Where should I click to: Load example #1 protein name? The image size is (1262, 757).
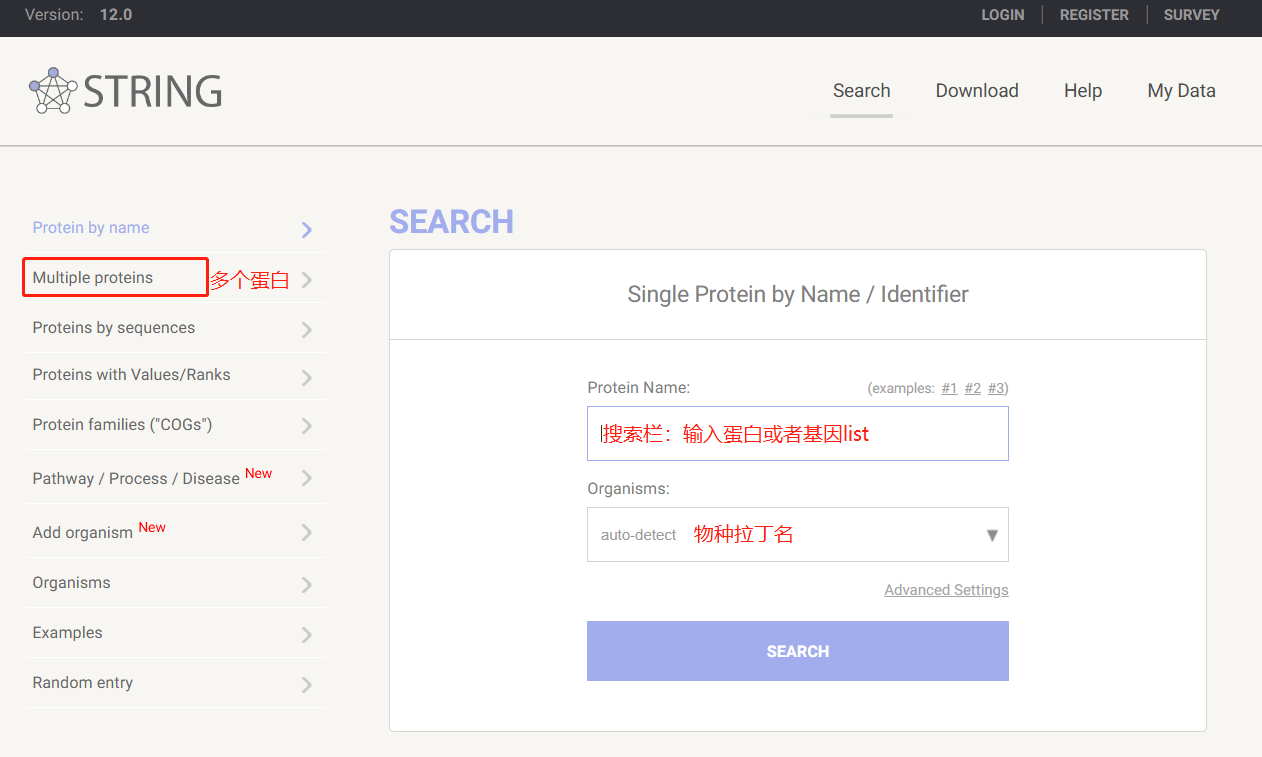pyautogui.click(x=949, y=388)
